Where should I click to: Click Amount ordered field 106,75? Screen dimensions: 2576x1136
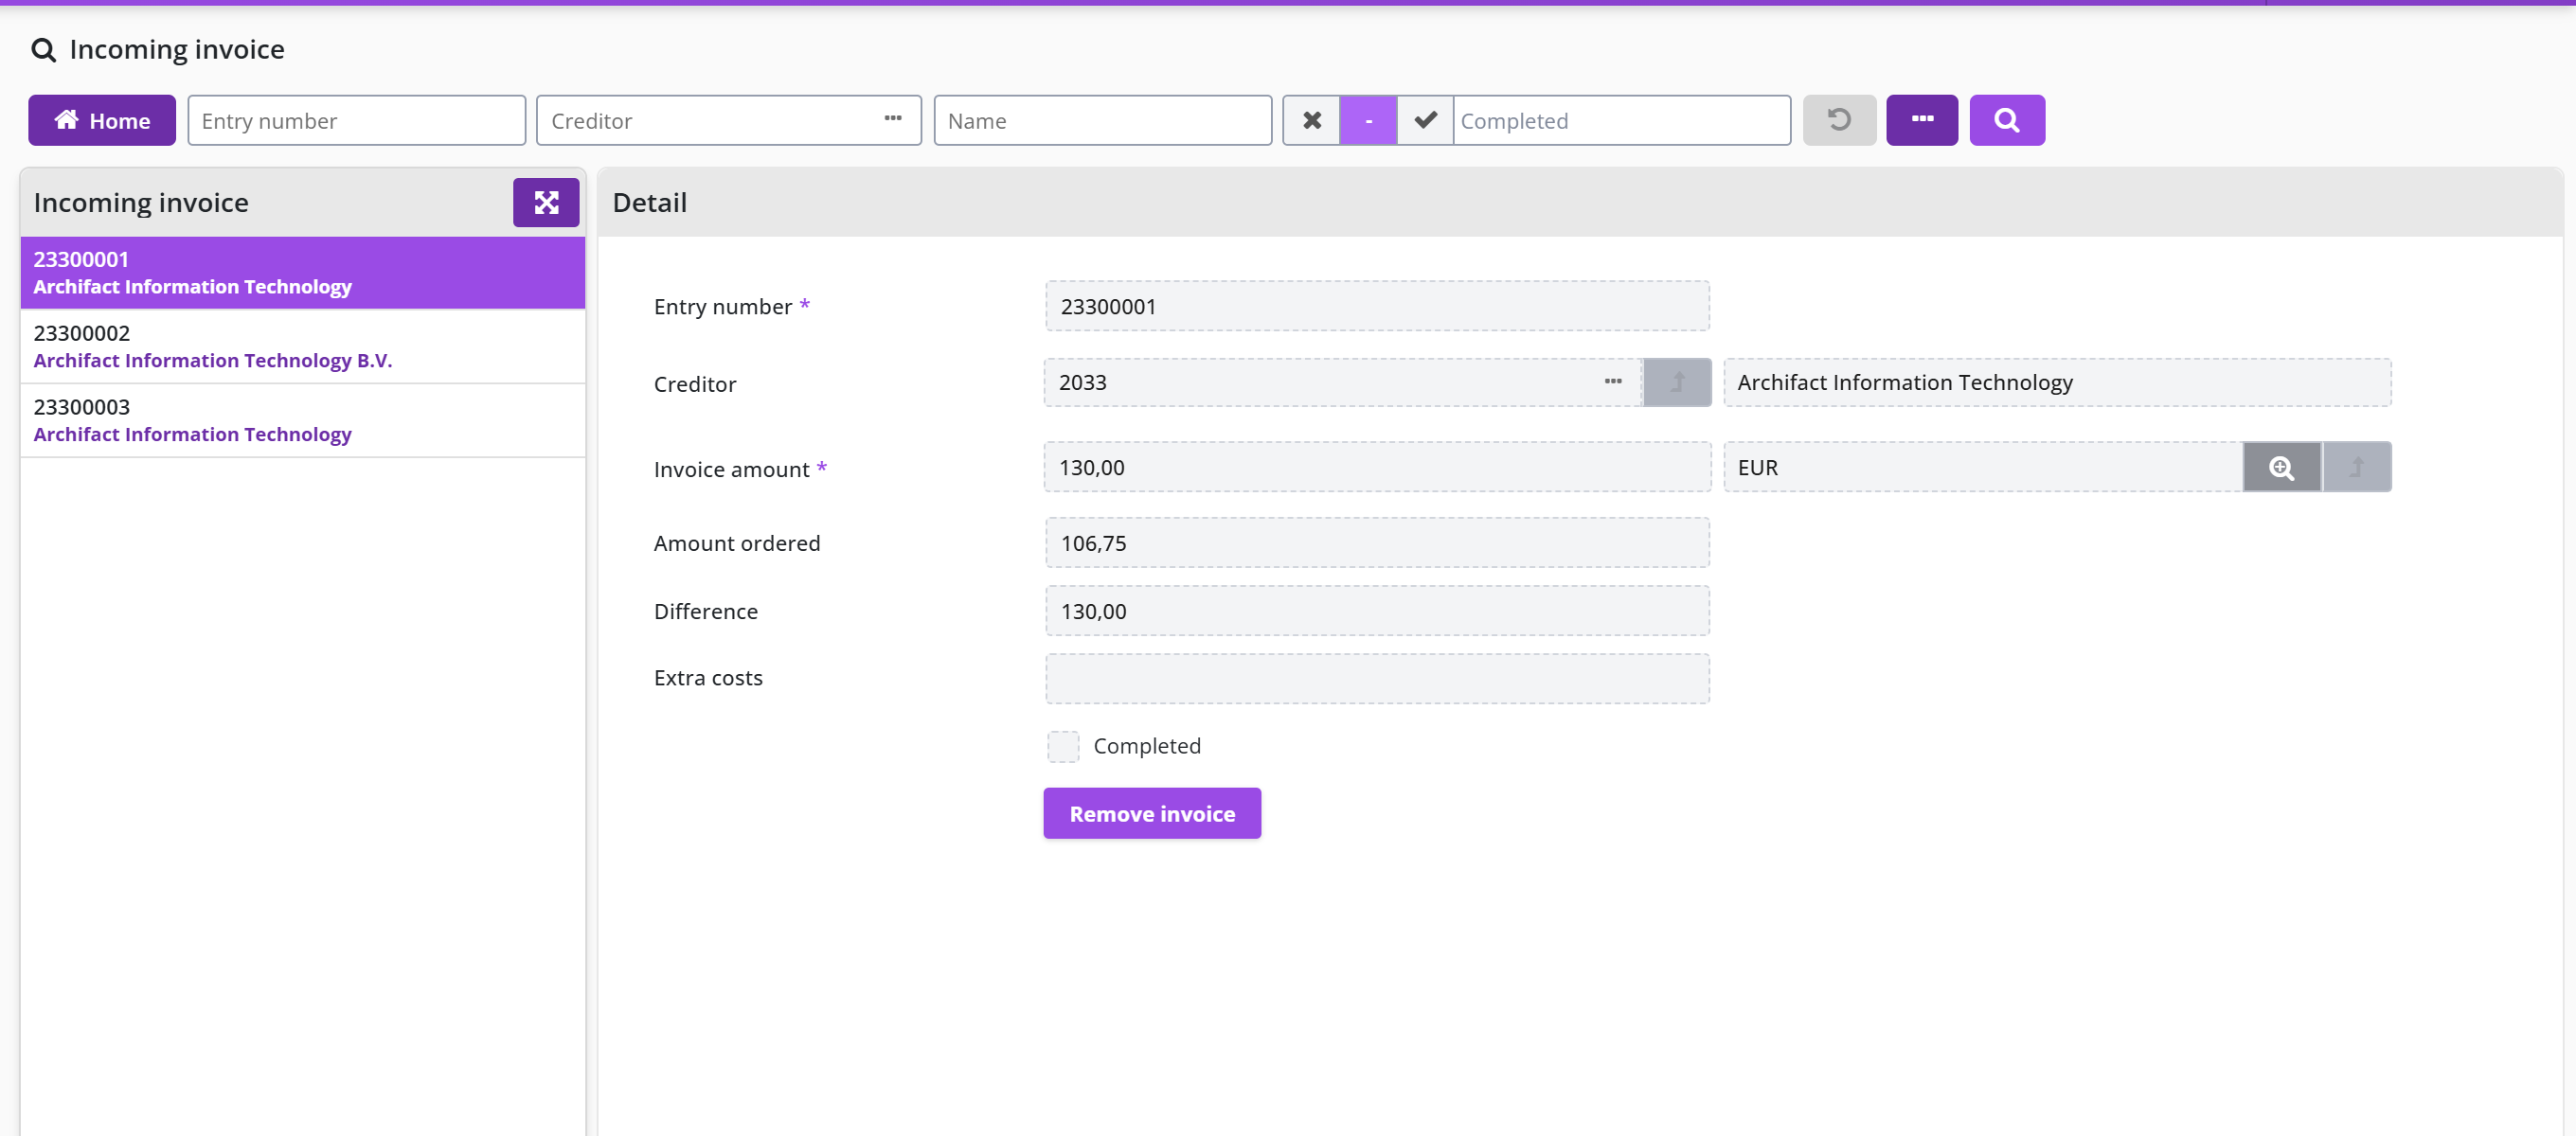tap(1377, 543)
